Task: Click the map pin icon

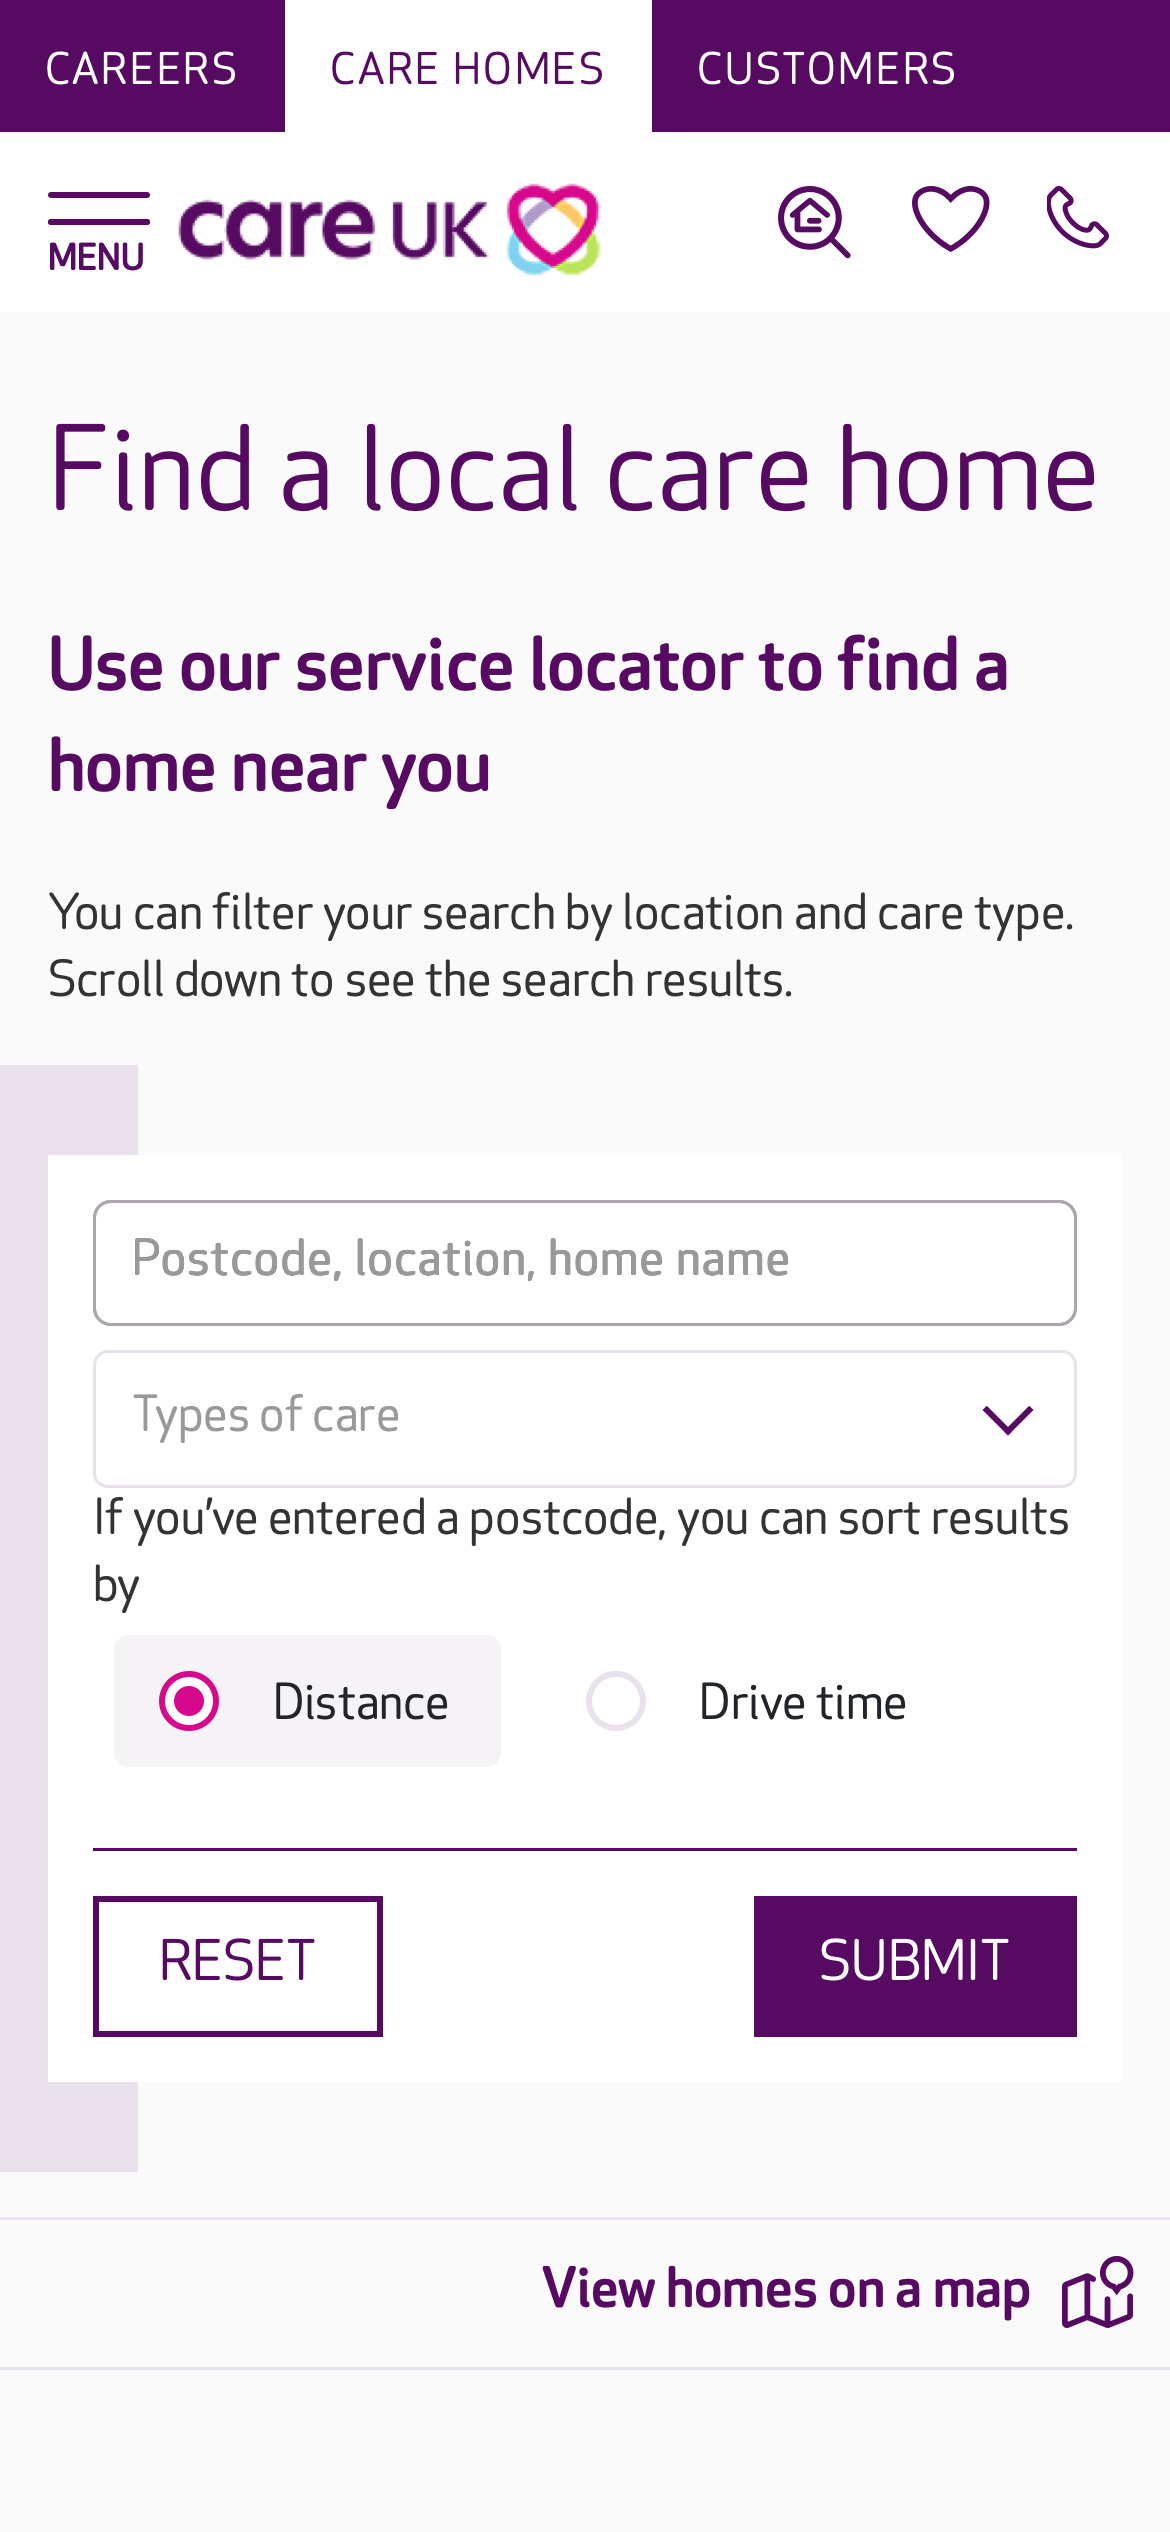Action: pyautogui.click(x=1098, y=2292)
